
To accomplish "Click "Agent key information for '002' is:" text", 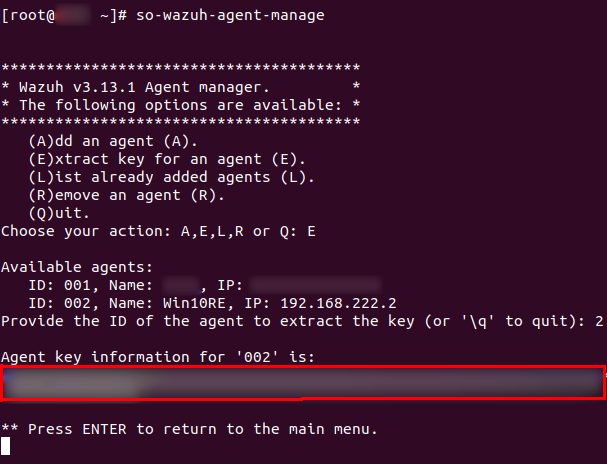I will coord(158,357).
